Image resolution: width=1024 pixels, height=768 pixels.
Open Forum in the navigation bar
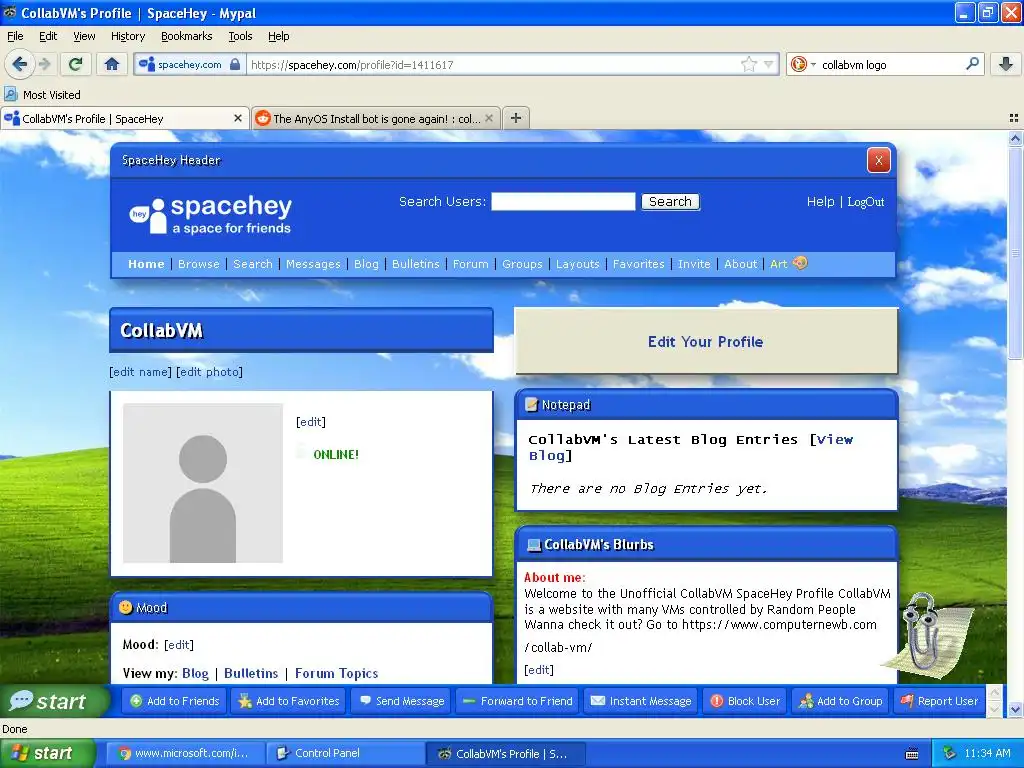pyautogui.click(x=470, y=264)
